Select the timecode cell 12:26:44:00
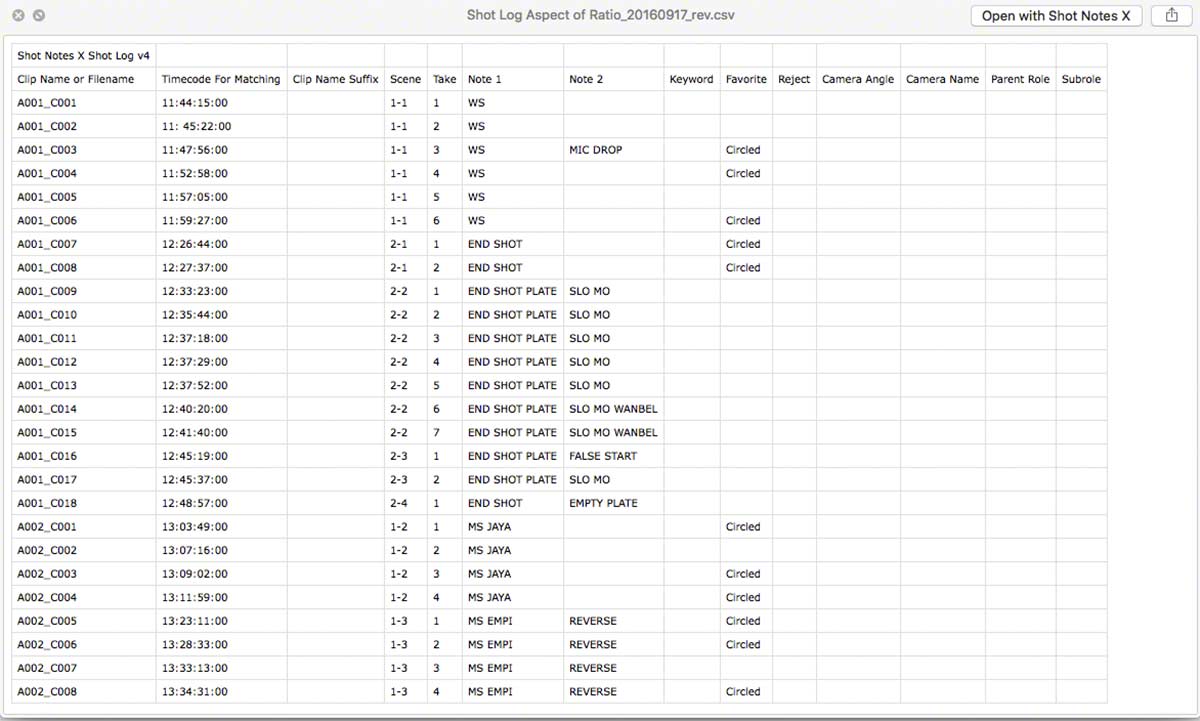The width and height of the screenshot is (1200, 721). pyautogui.click(x=221, y=244)
